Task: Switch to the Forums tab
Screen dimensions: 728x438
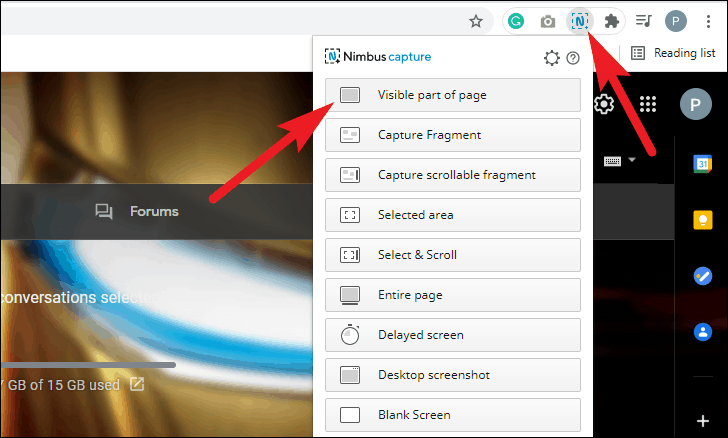Action: coord(136,211)
